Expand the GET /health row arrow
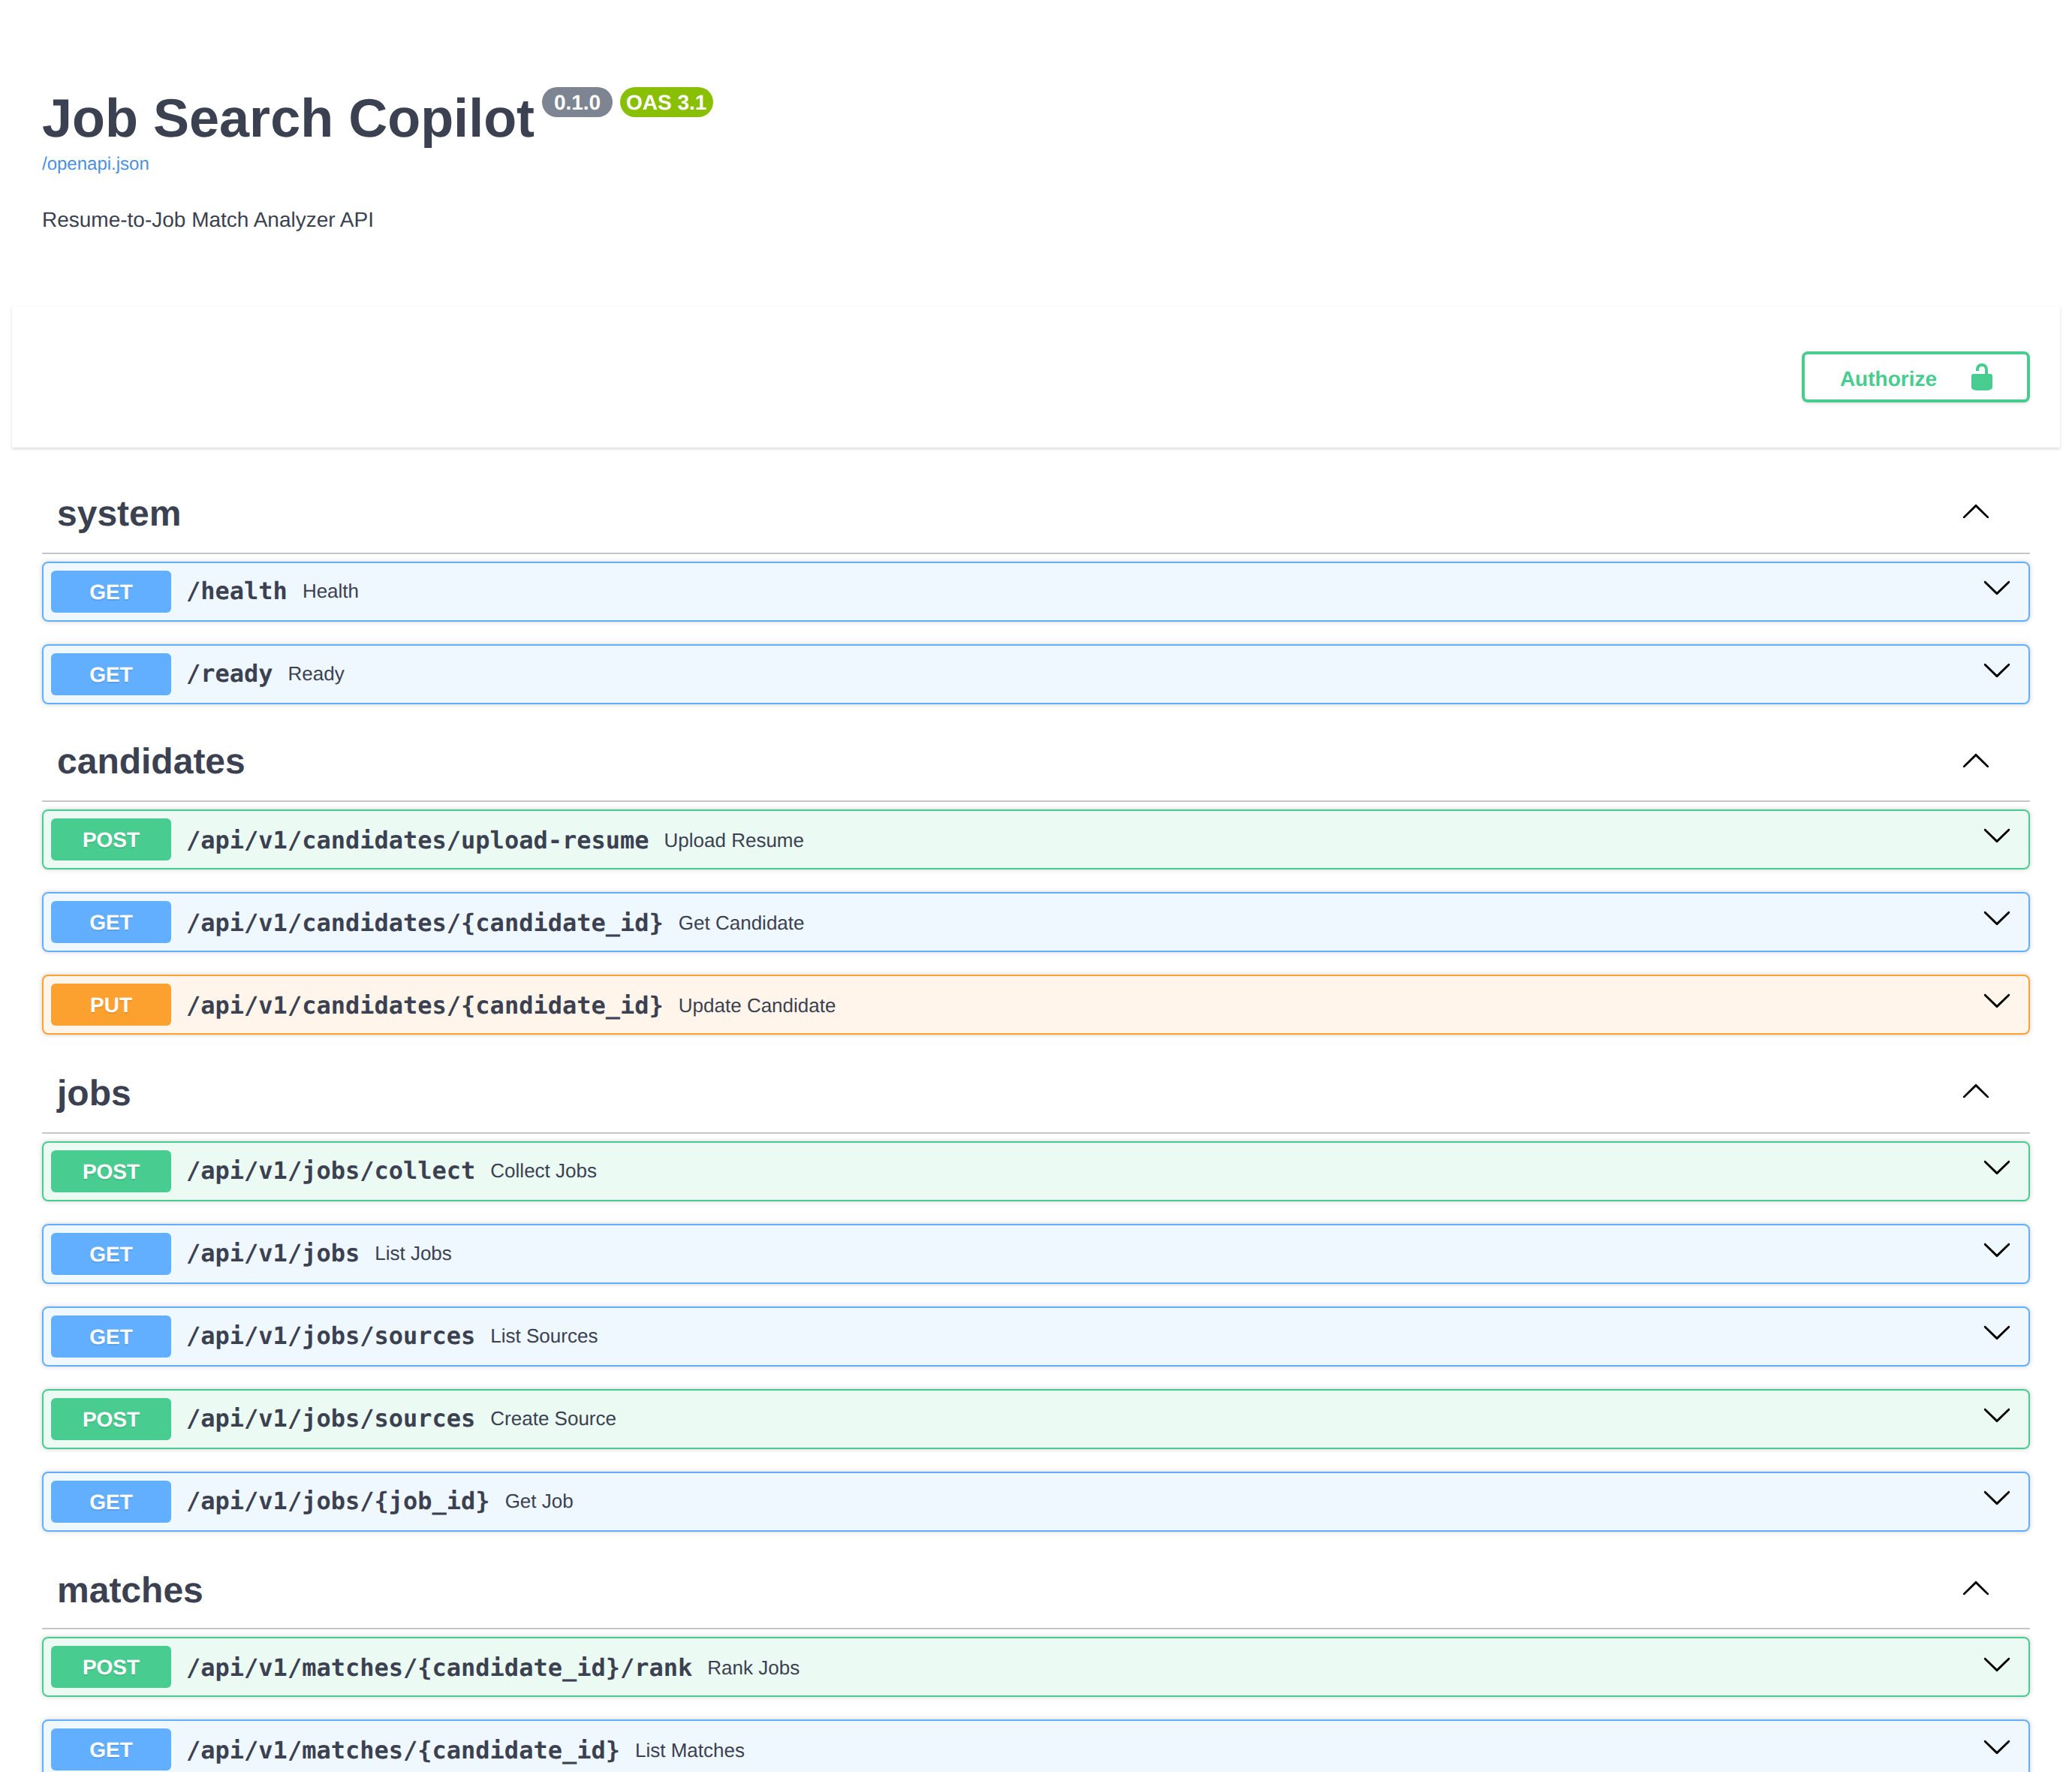This screenshot has height=1772, width=2072. (1996, 588)
